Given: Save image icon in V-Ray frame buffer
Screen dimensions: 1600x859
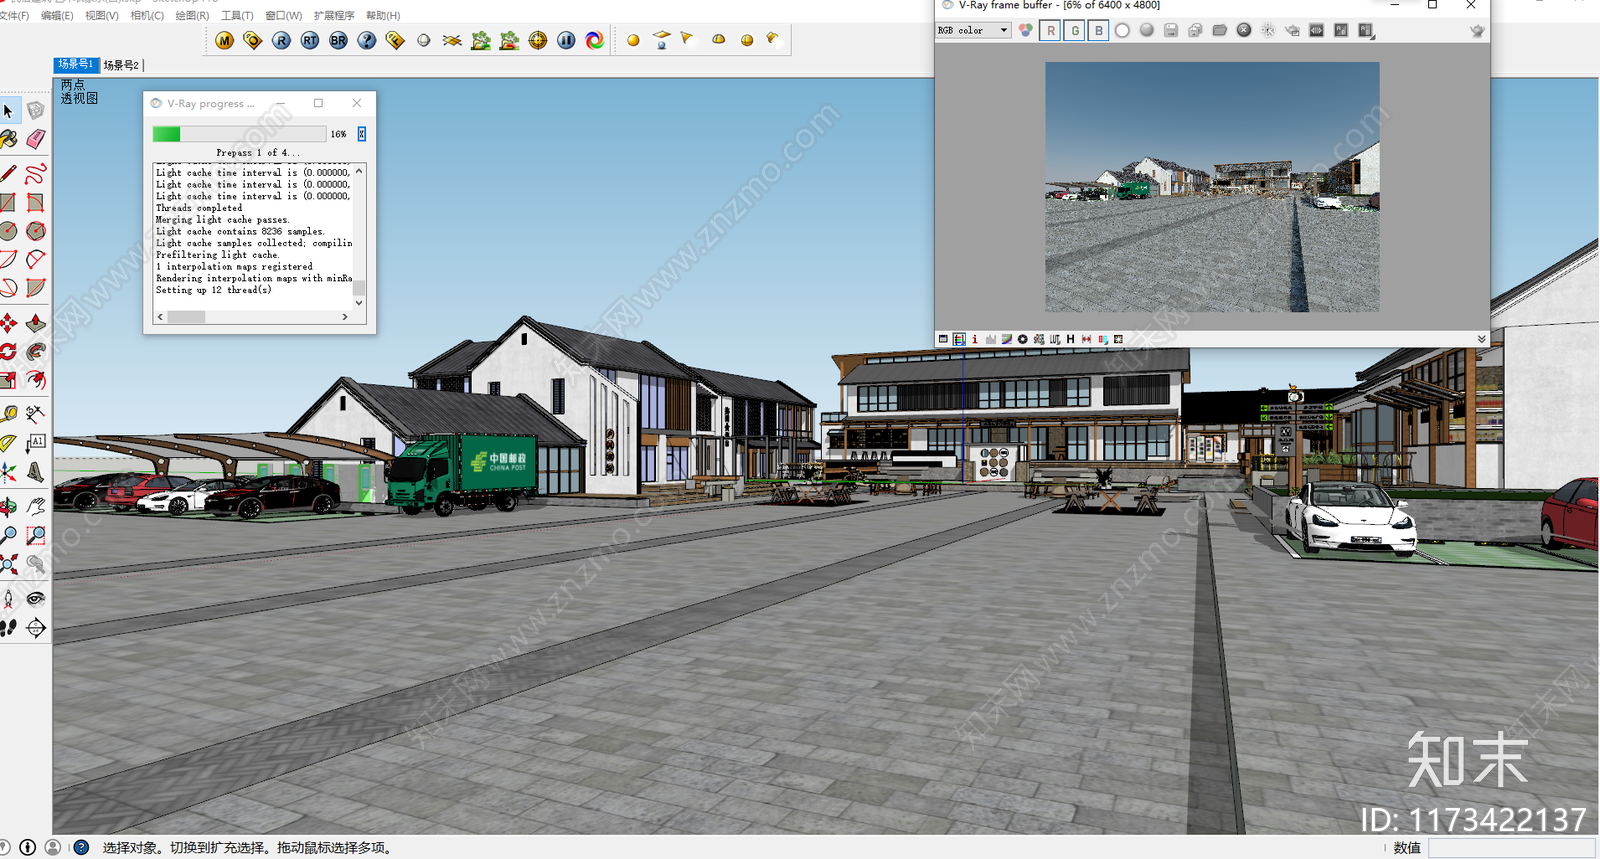Looking at the screenshot, I should (x=1171, y=31).
